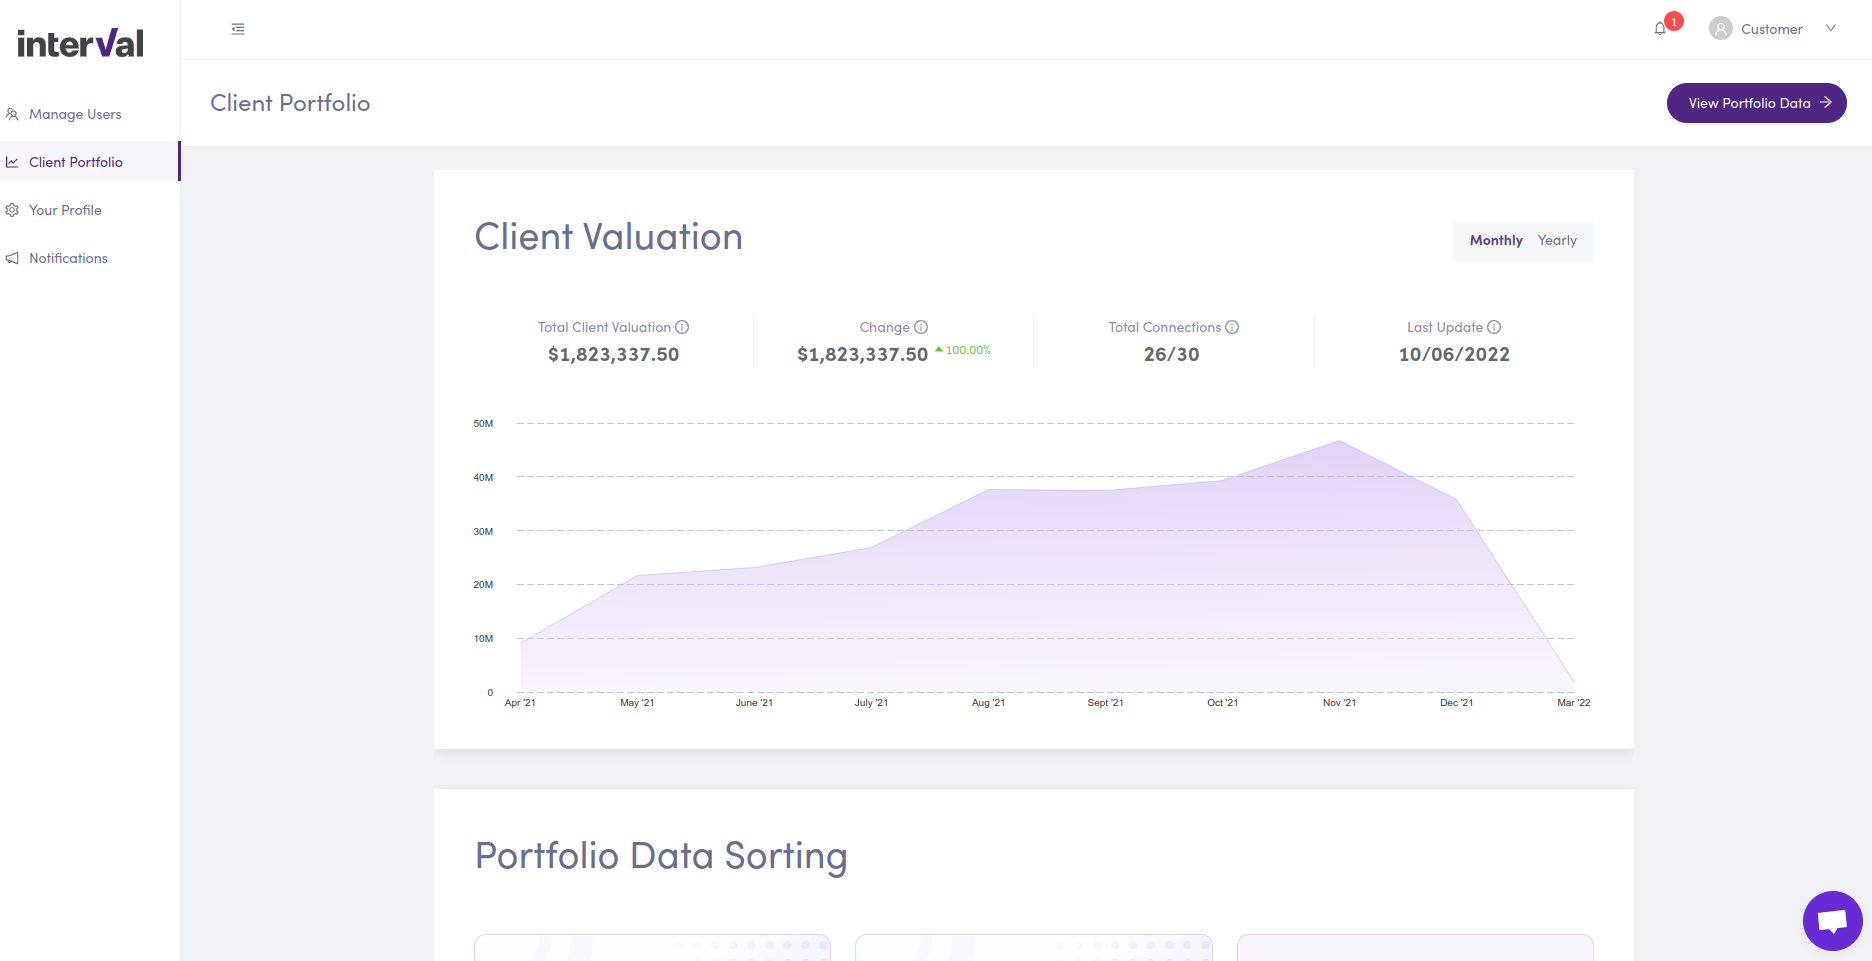This screenshot has height=961, width=1872.
Task: Switch chart view to Monthly
Action: click(1496, 240)
